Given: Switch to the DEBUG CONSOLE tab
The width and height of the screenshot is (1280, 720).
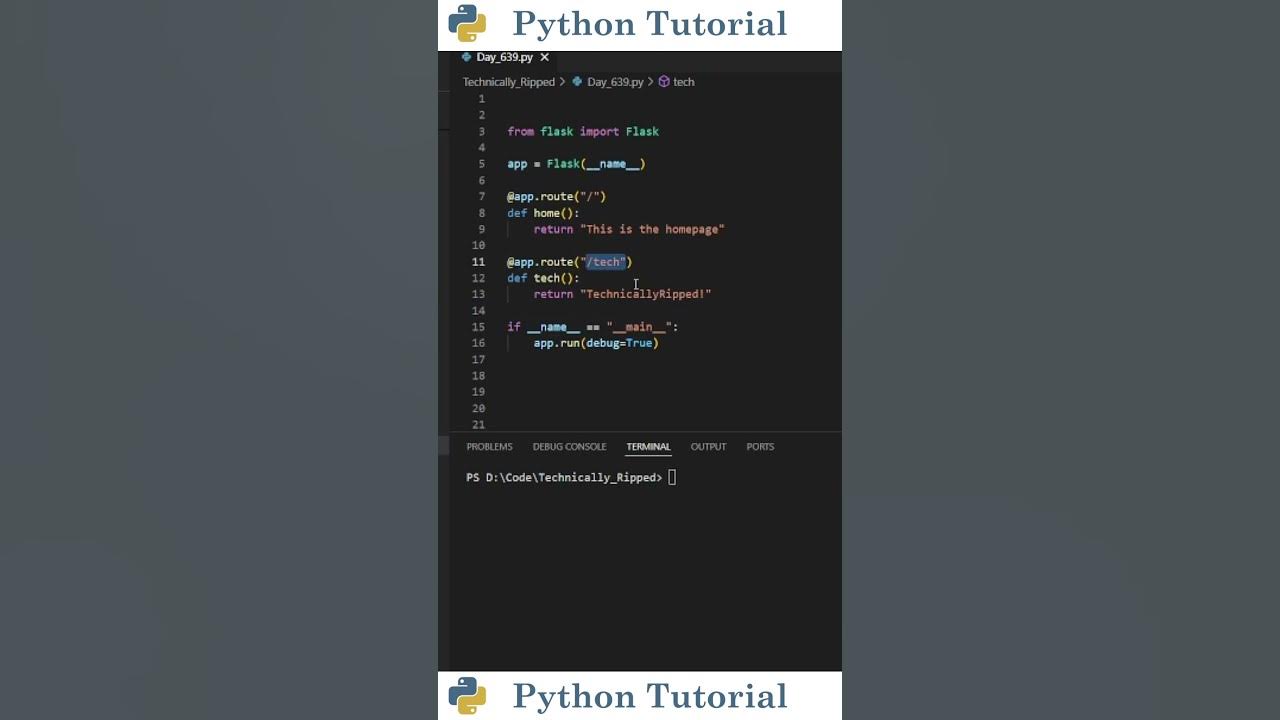Looking at the screenshot, I should (x=569, y=447).
